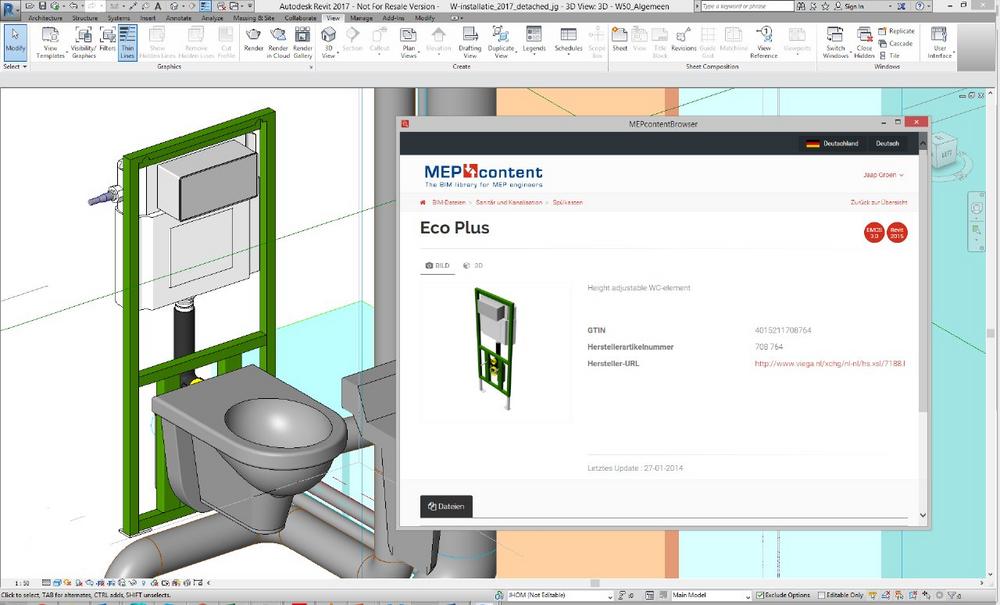Create a new Sheet from the ribbon
Image resolution: width=1000 pixels, height=605 pixels.
(x=620, y=40)
